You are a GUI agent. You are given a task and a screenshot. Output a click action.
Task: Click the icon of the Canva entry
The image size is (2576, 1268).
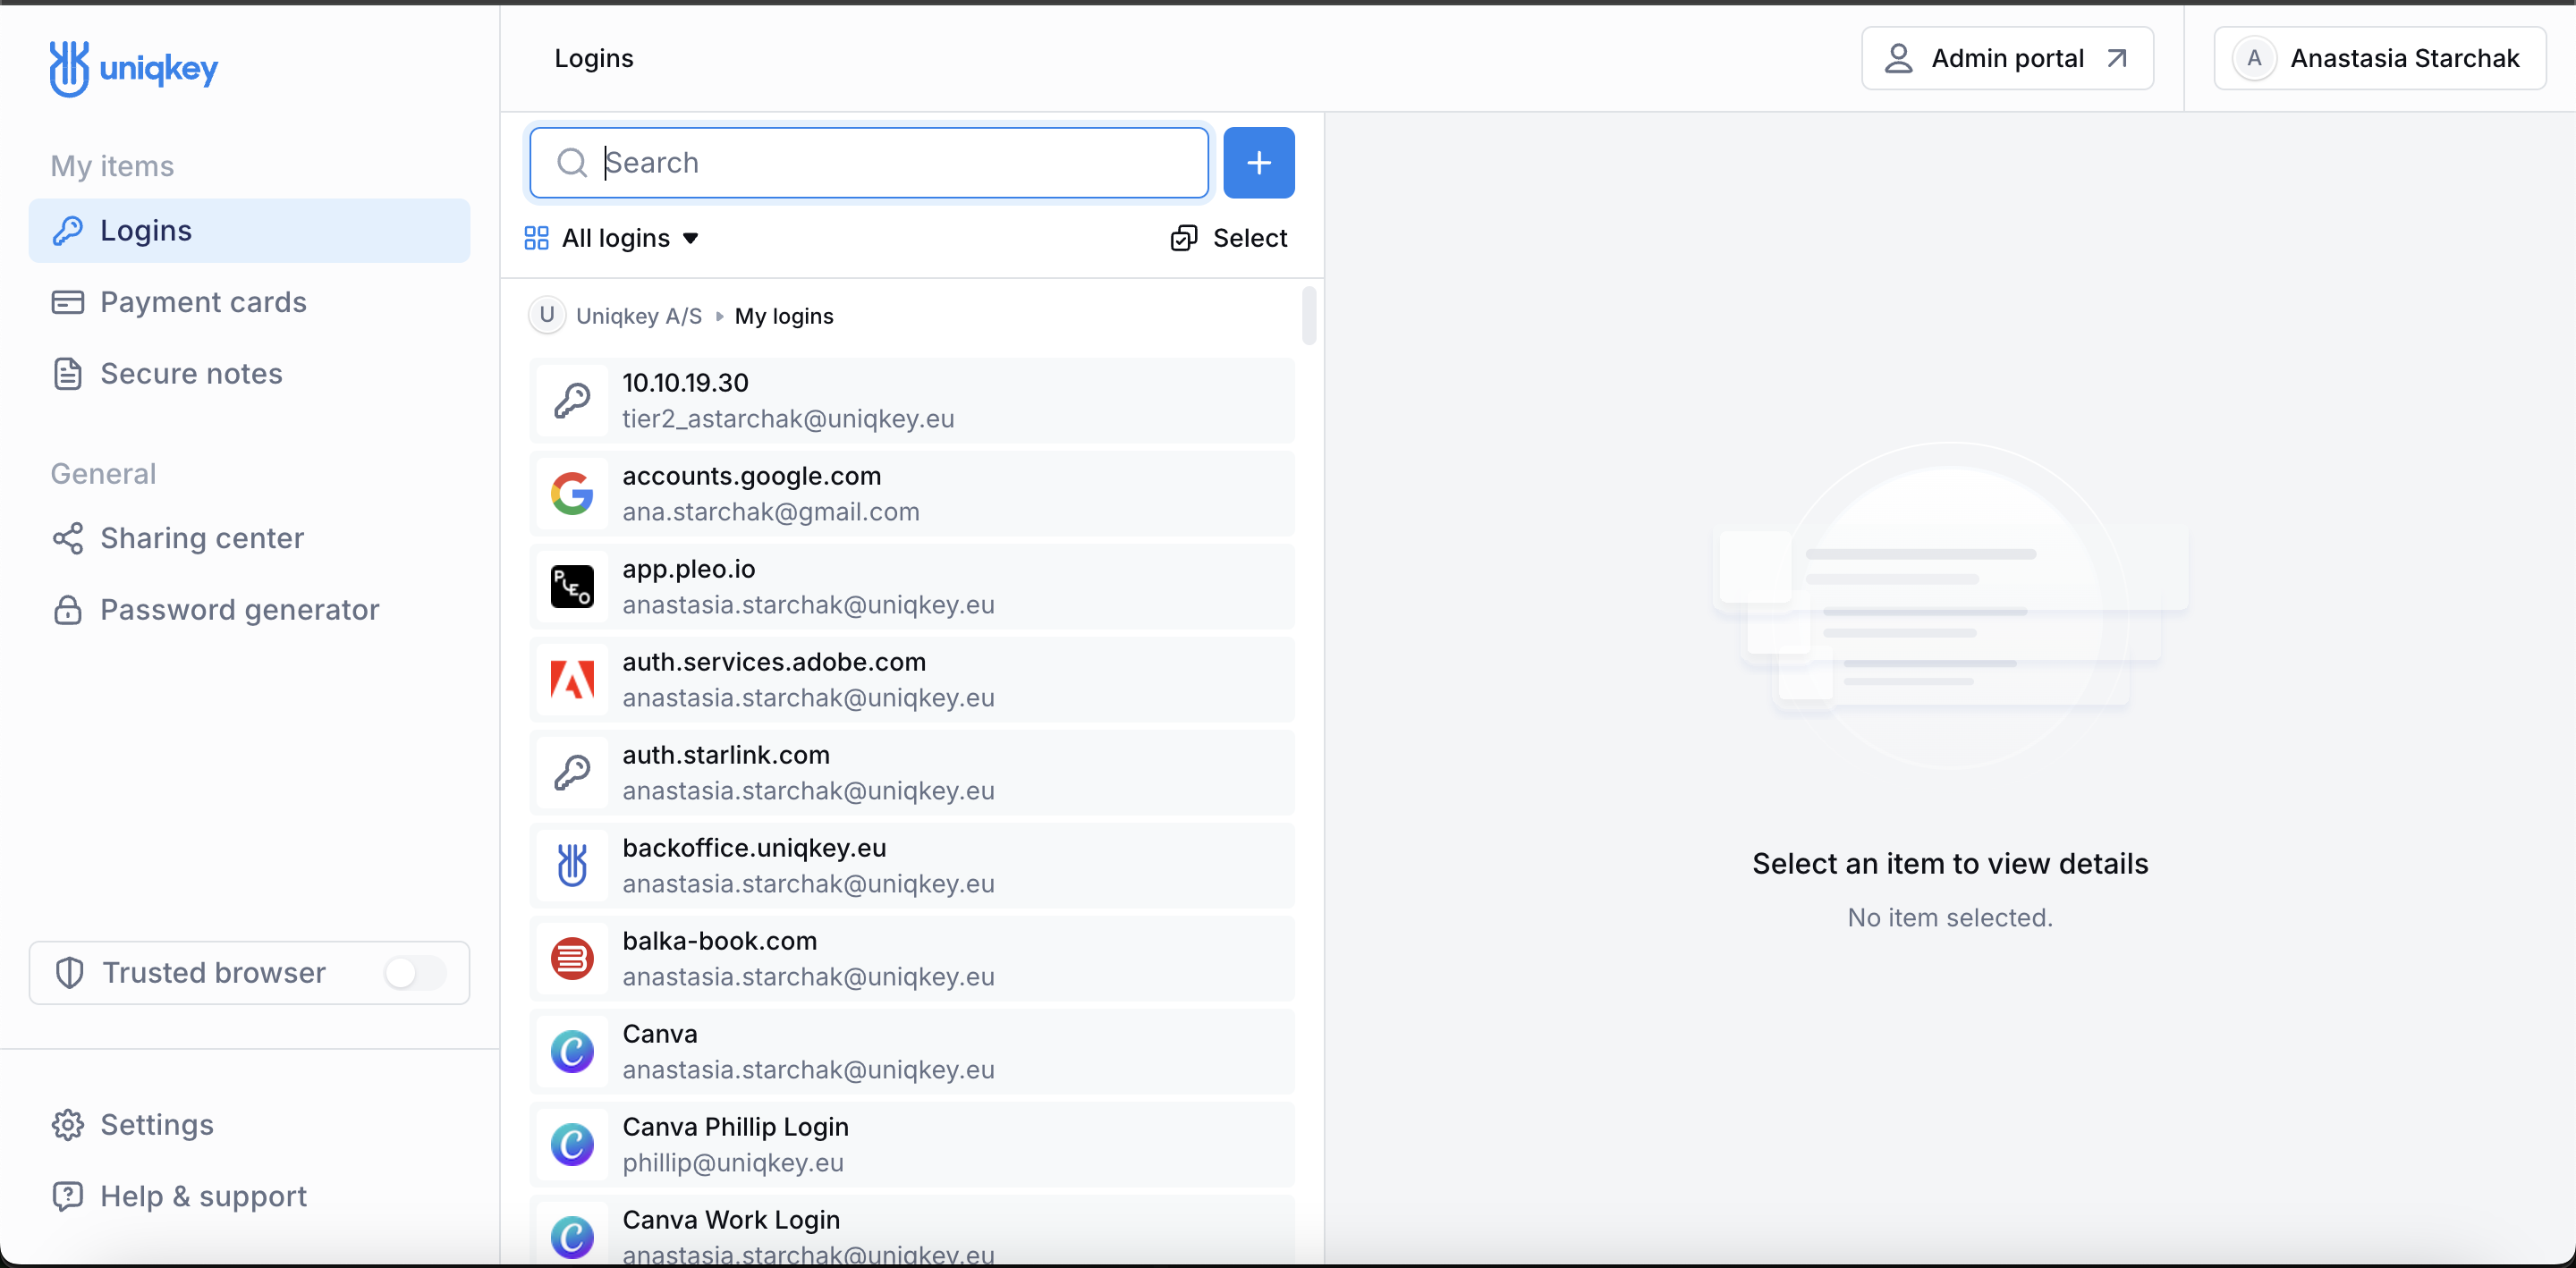(572, 1052)
